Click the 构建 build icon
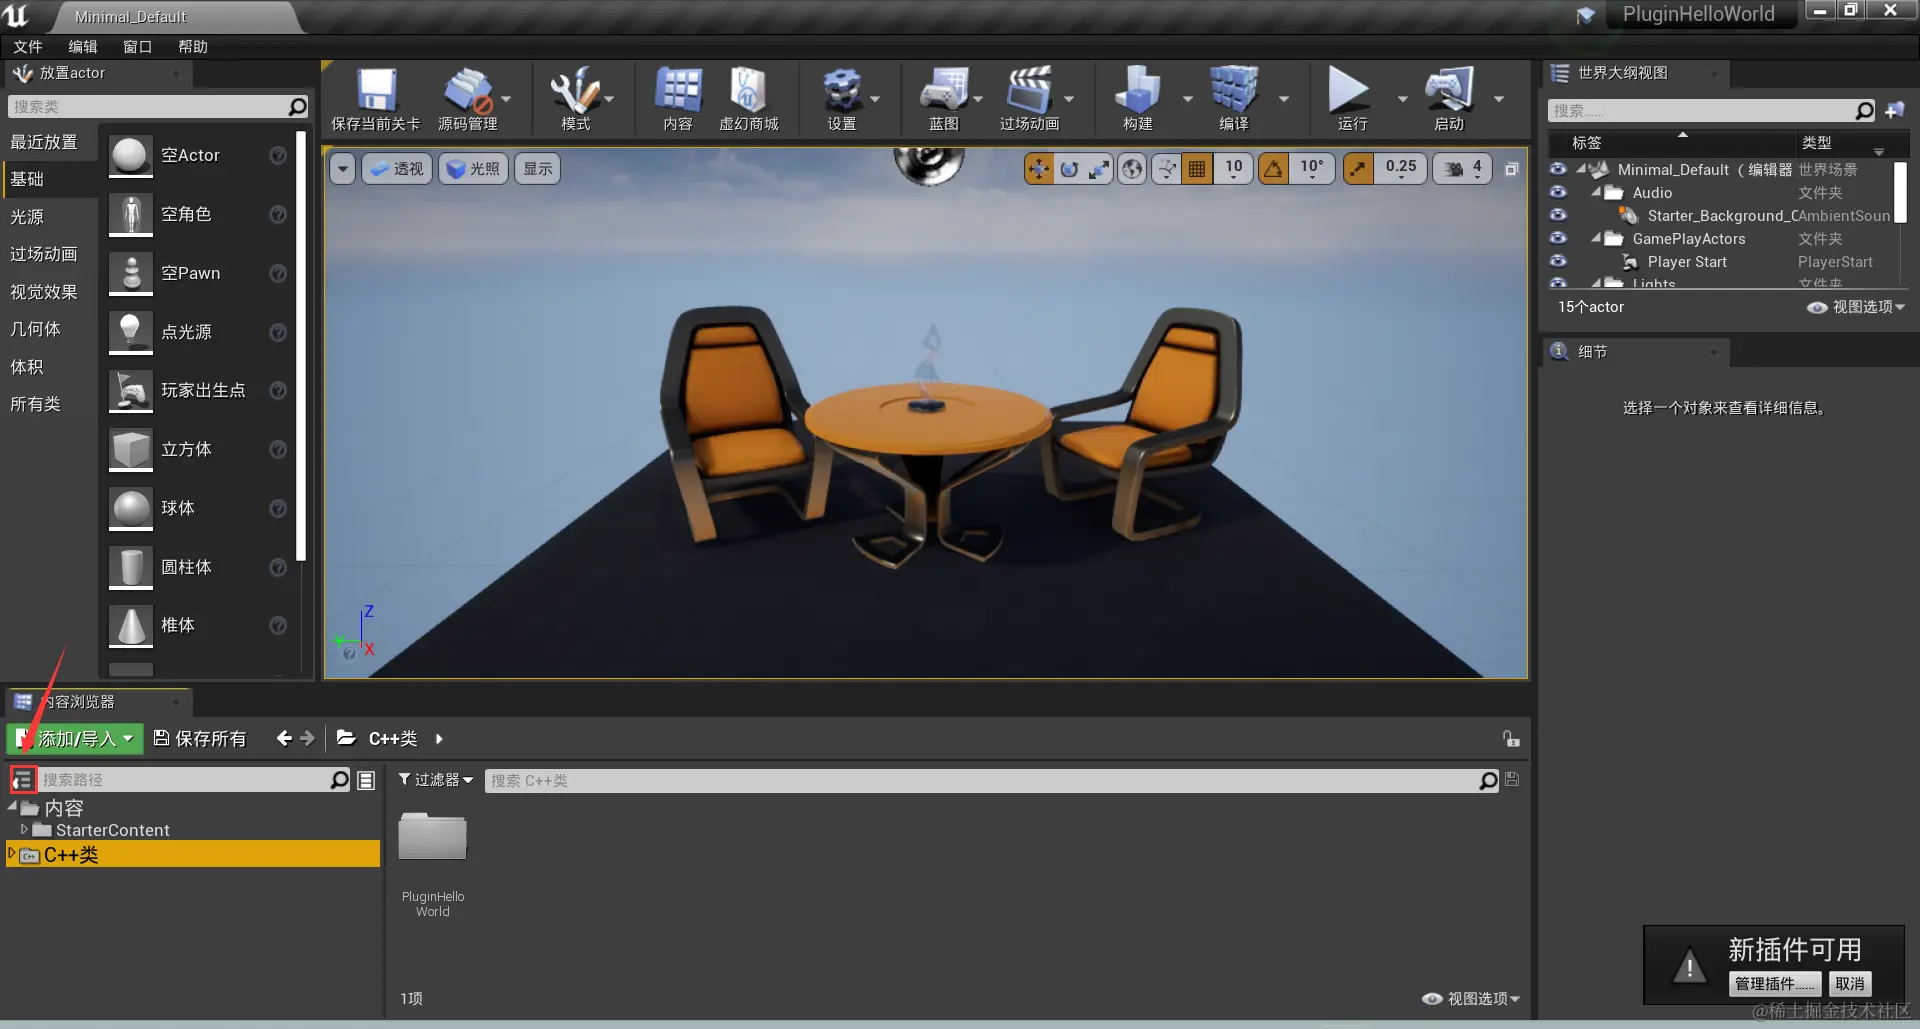This screenshot has height=1029, width=1920. point(1138,99)
